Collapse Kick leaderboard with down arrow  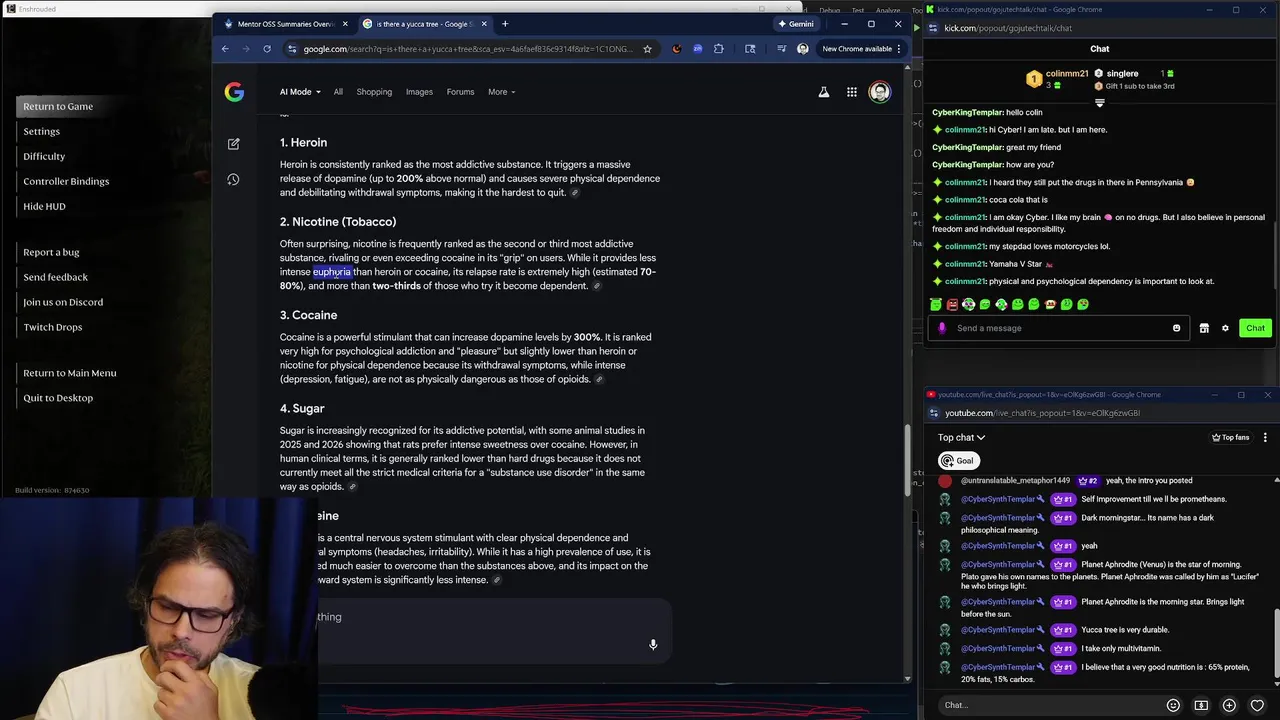point(1099,102)
